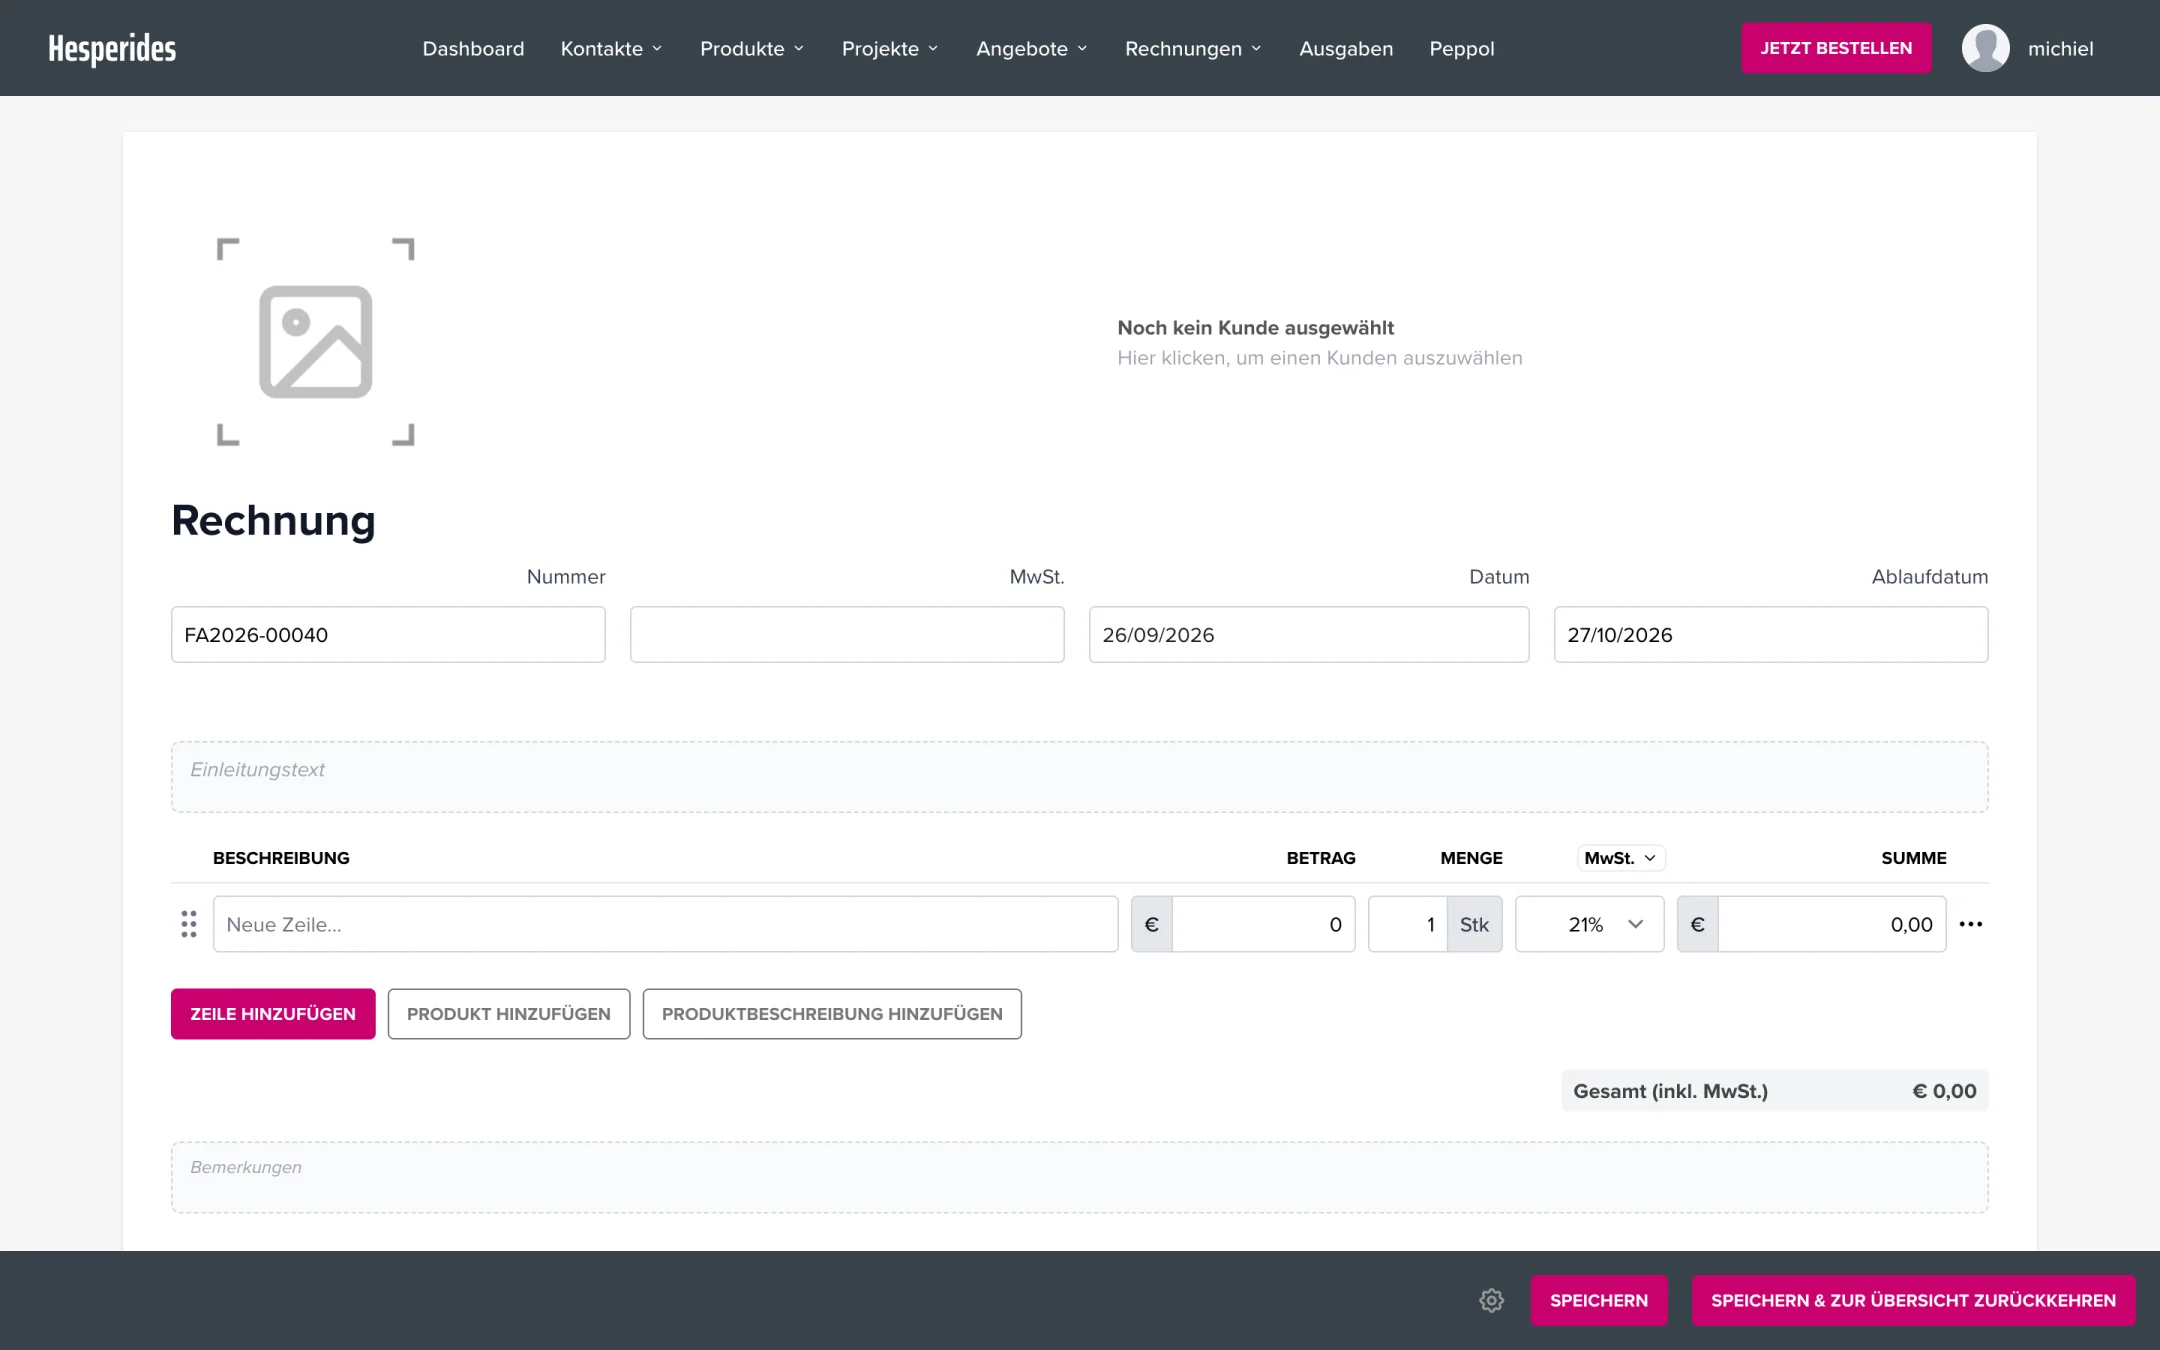Click the Stk unit label

coord(1474,924)
